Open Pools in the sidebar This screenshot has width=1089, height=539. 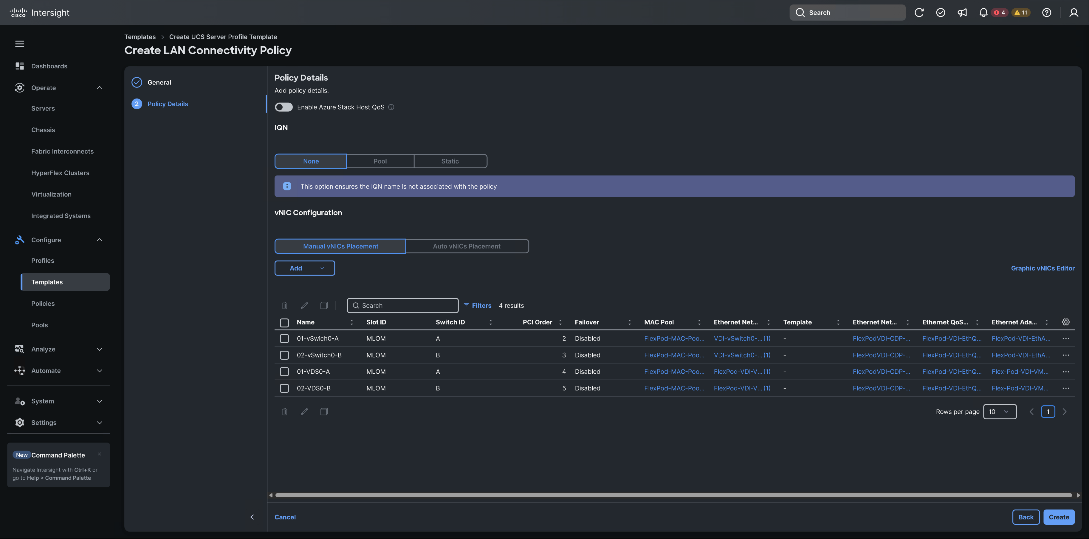pyautogui.click(x=40, y=325)
